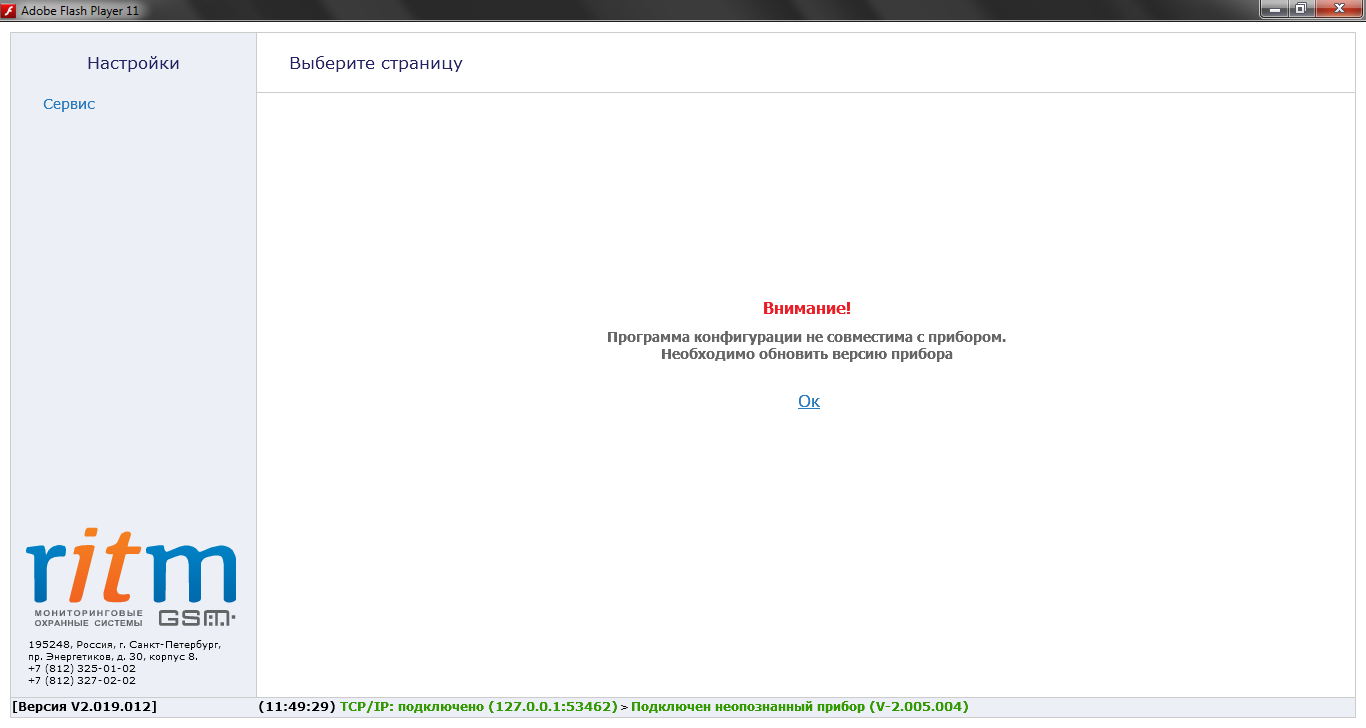The height and width of the screenshot is (728, 1366).
Task: Confirm the warning by clicking Ок
Action: point(808,401)
